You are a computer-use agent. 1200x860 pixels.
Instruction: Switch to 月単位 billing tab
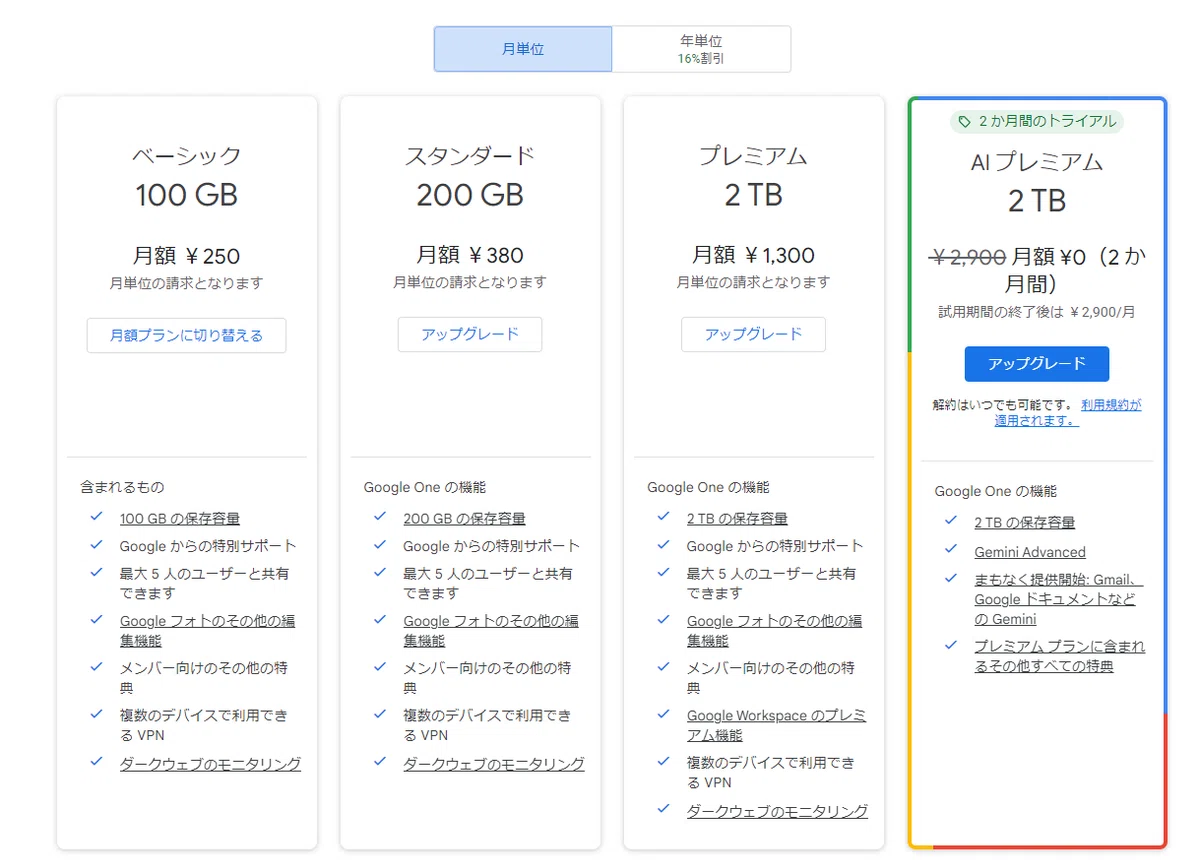pyautogui.click(x=523, y=49)
